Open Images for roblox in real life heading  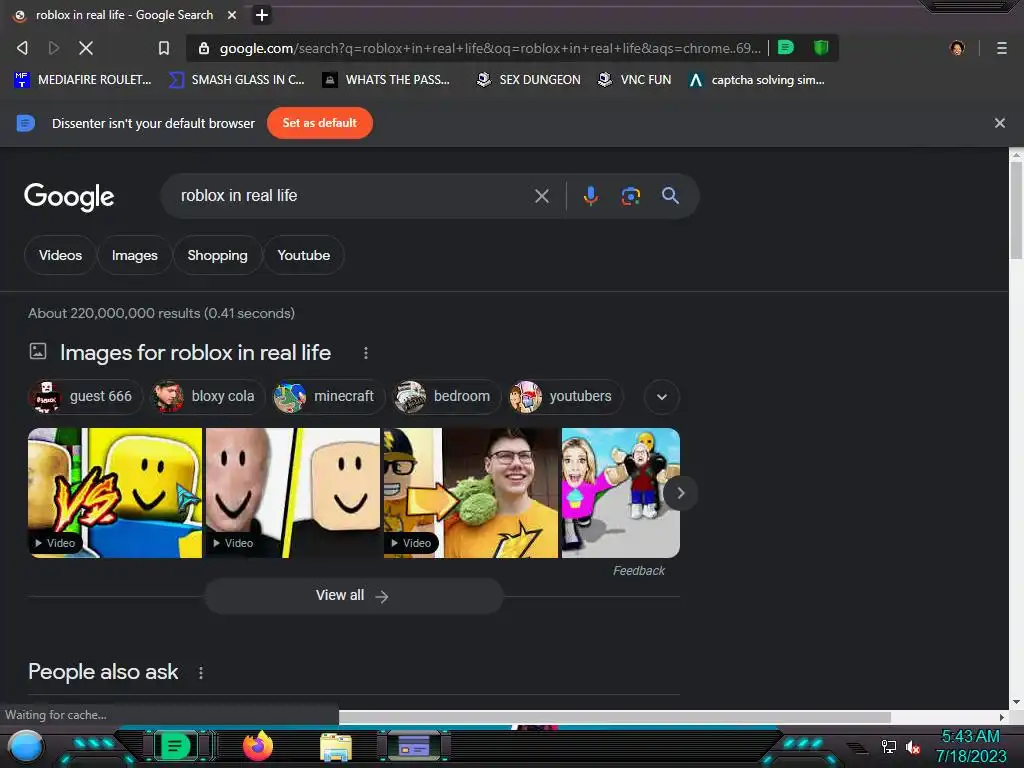(x=195, y=353)
